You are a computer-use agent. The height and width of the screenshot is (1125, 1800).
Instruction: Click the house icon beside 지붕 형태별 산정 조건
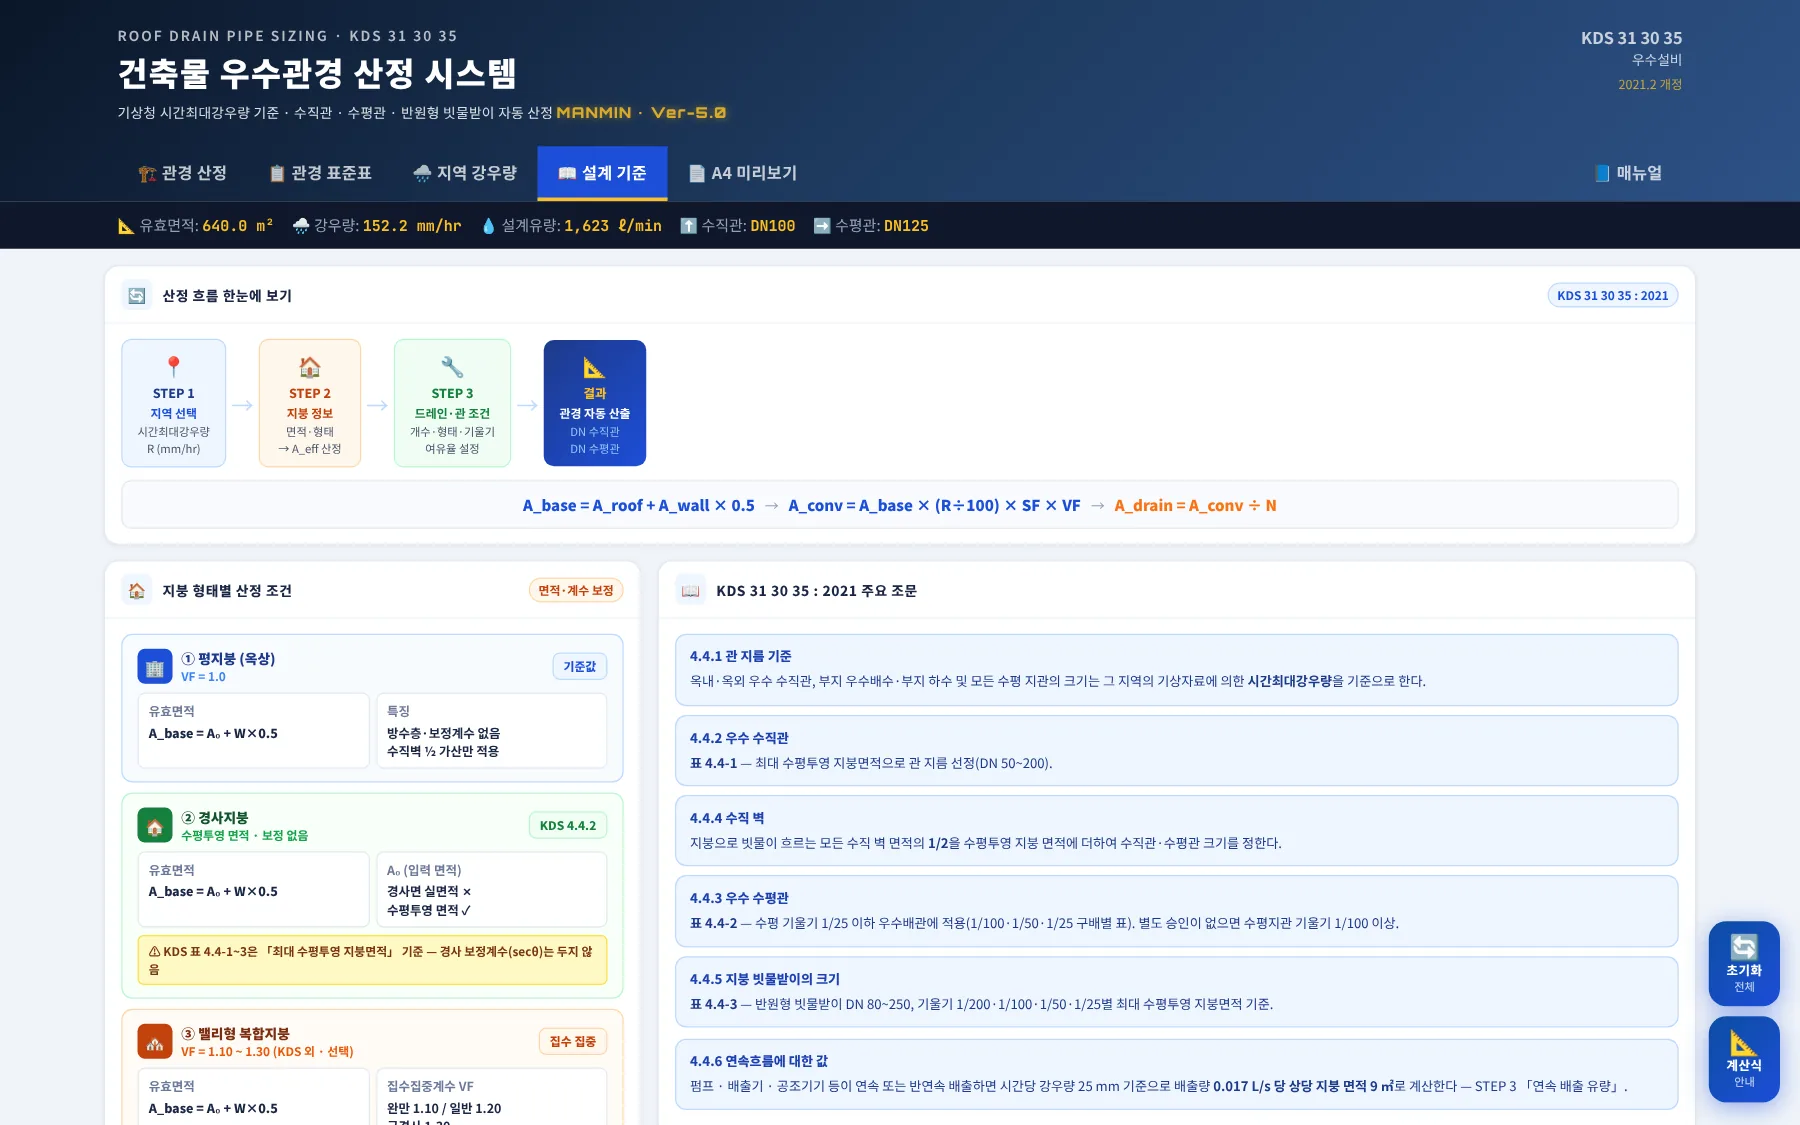pos(137,591)
